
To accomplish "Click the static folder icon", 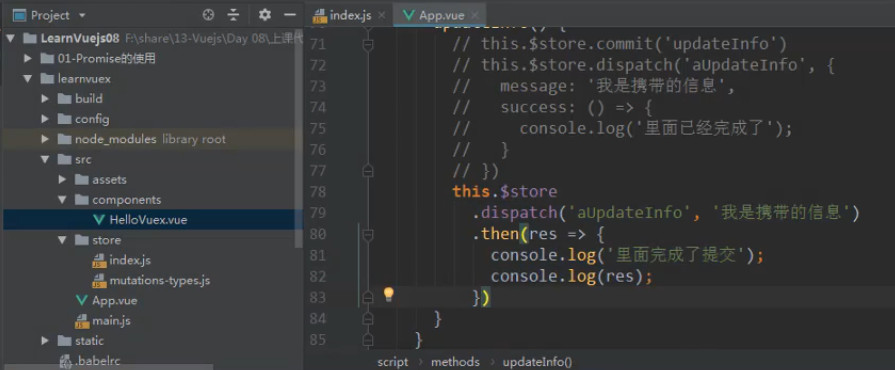I will click(64, 341).
